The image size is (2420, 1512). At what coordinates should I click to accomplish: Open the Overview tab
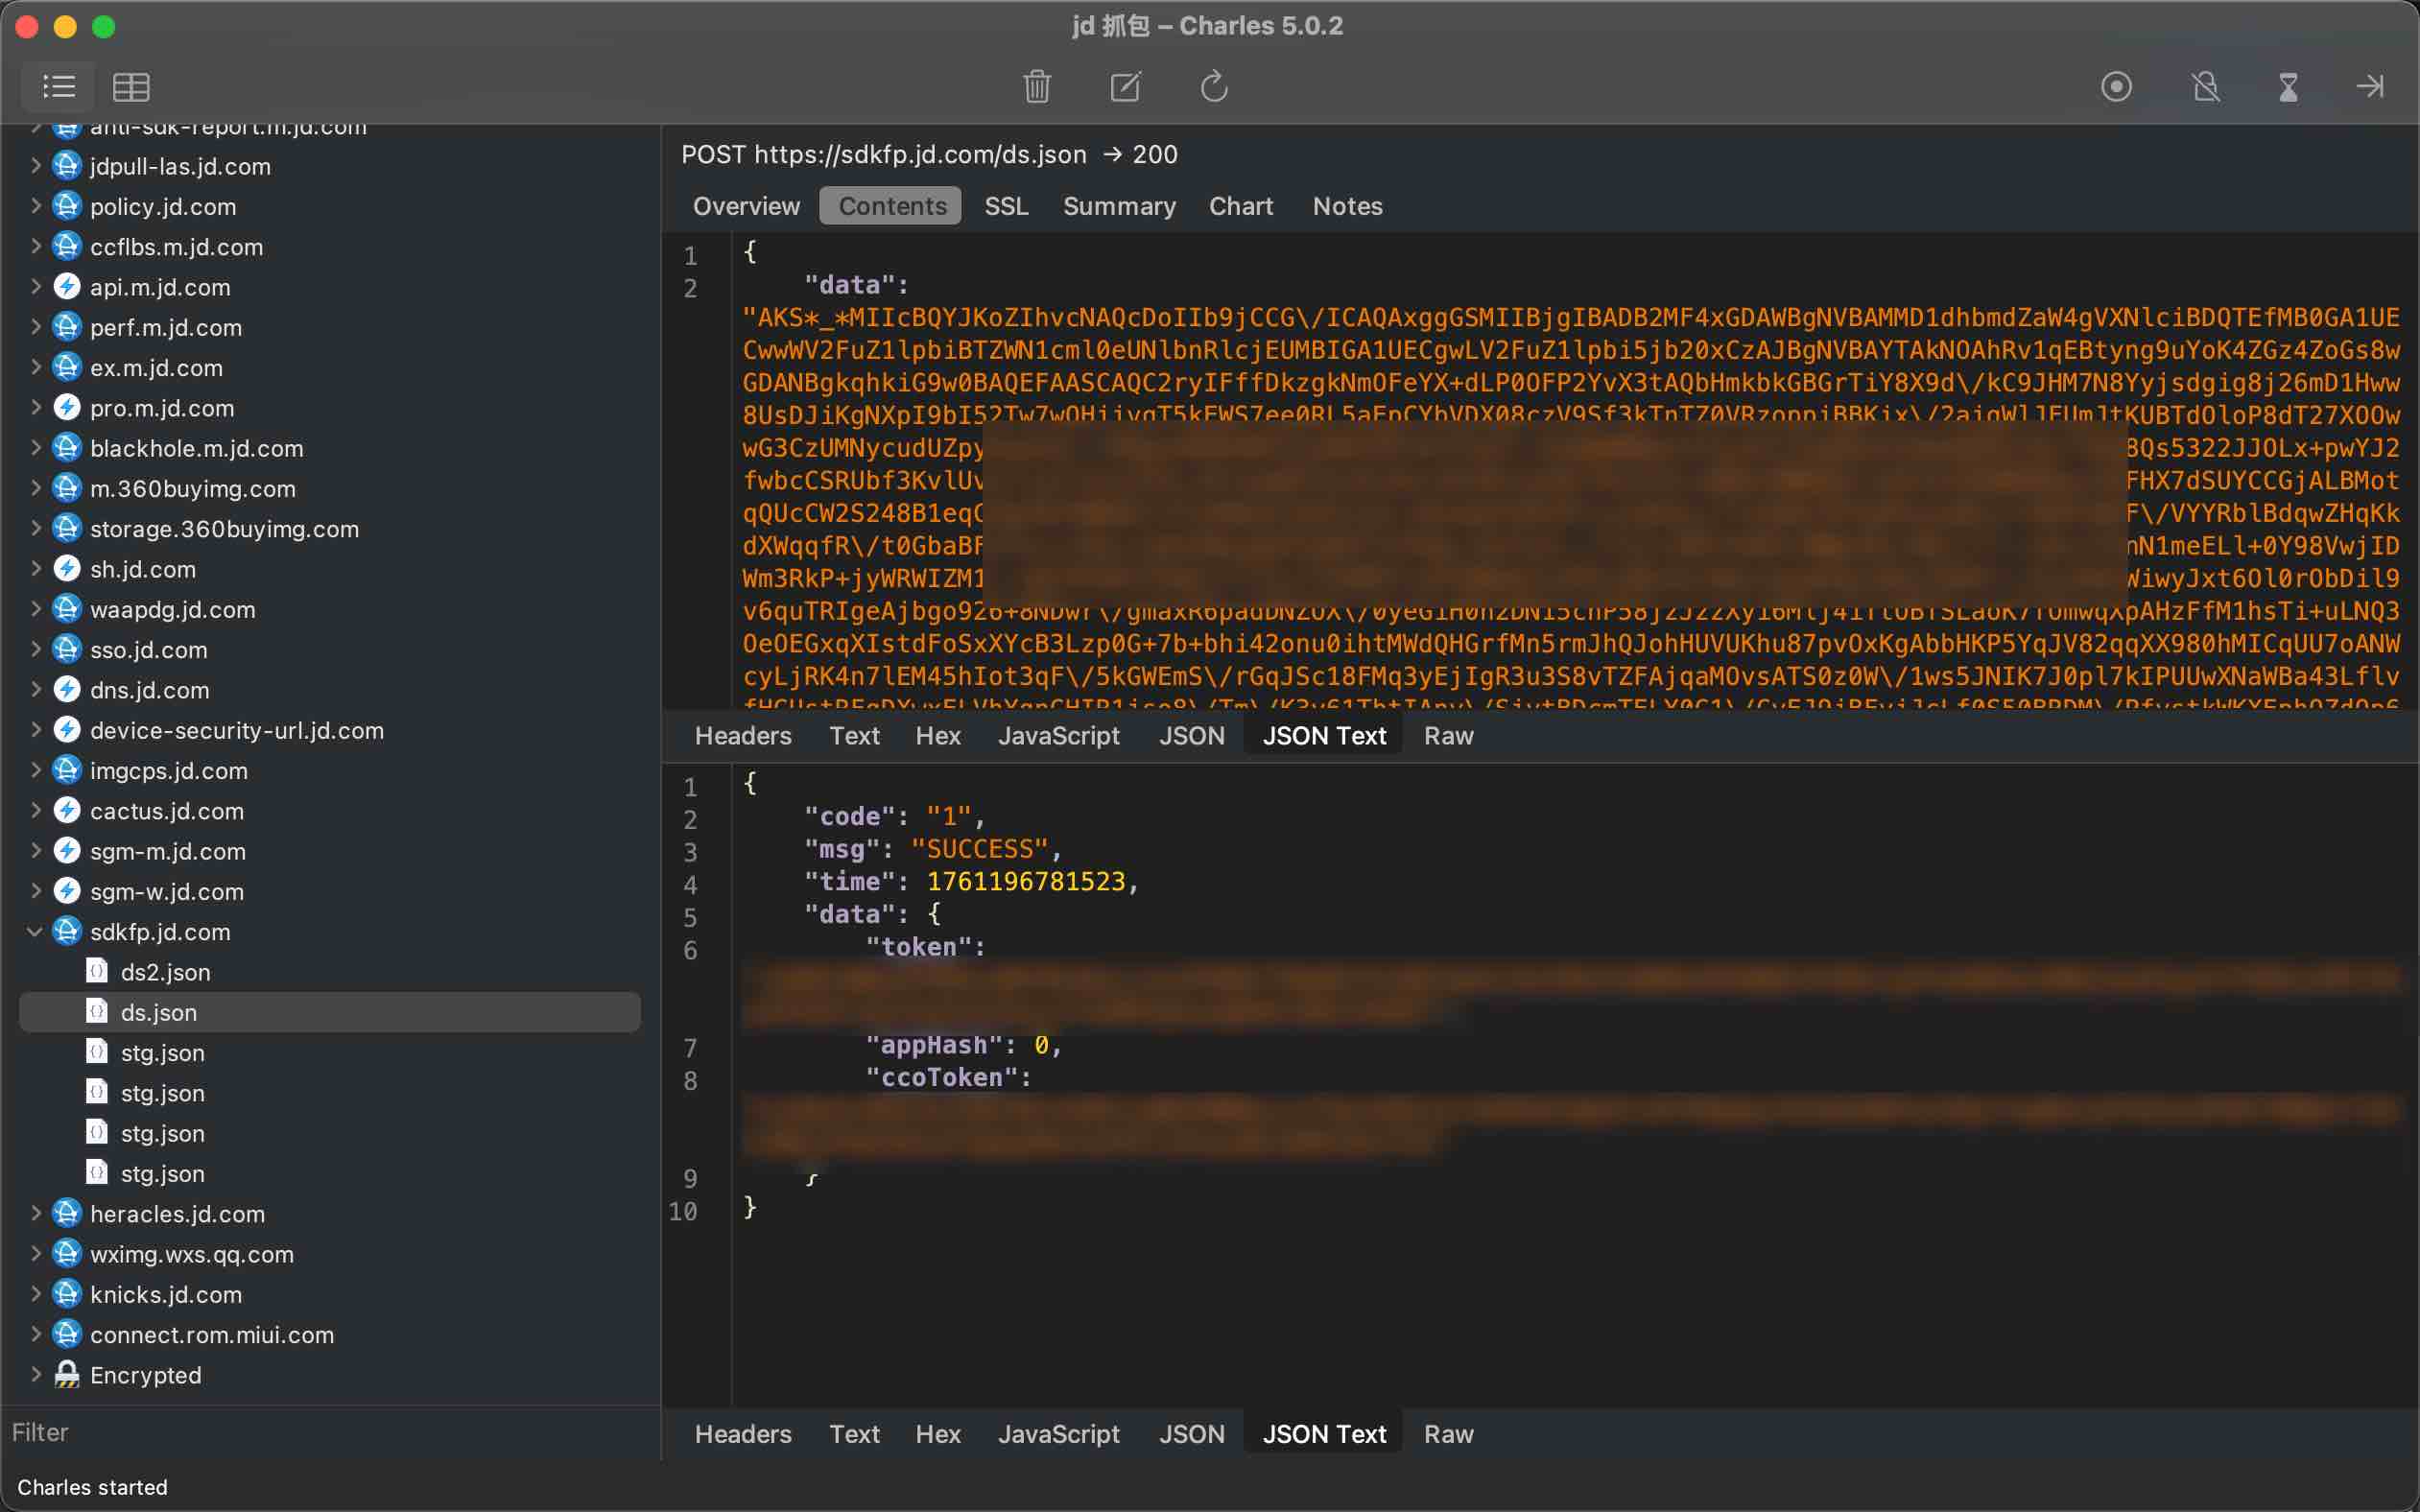(x=746, y=206)
